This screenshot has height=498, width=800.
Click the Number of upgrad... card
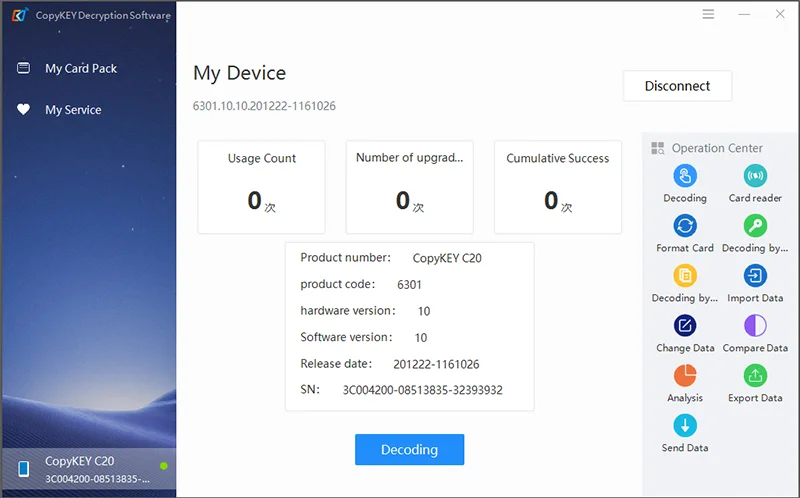(x=409, y=187)
